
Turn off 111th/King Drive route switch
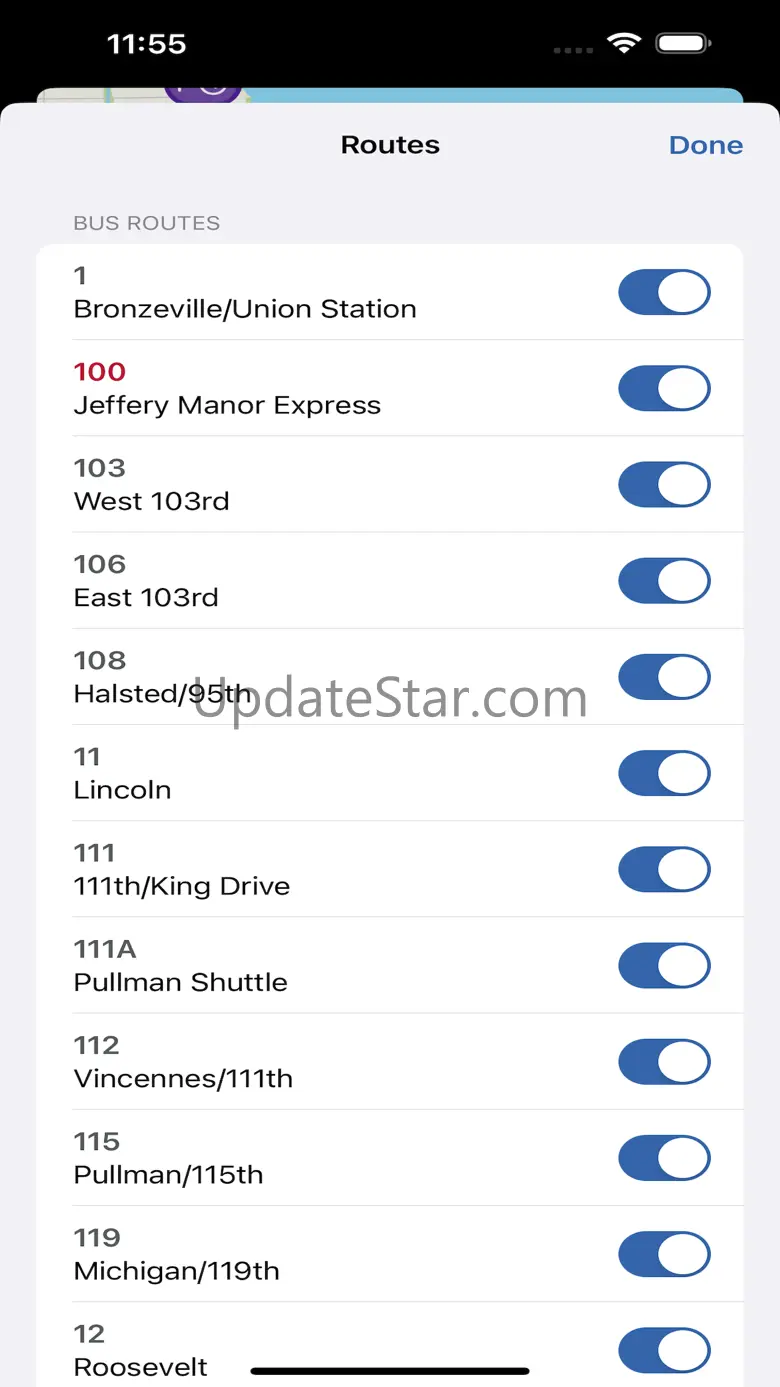(664, 869)
